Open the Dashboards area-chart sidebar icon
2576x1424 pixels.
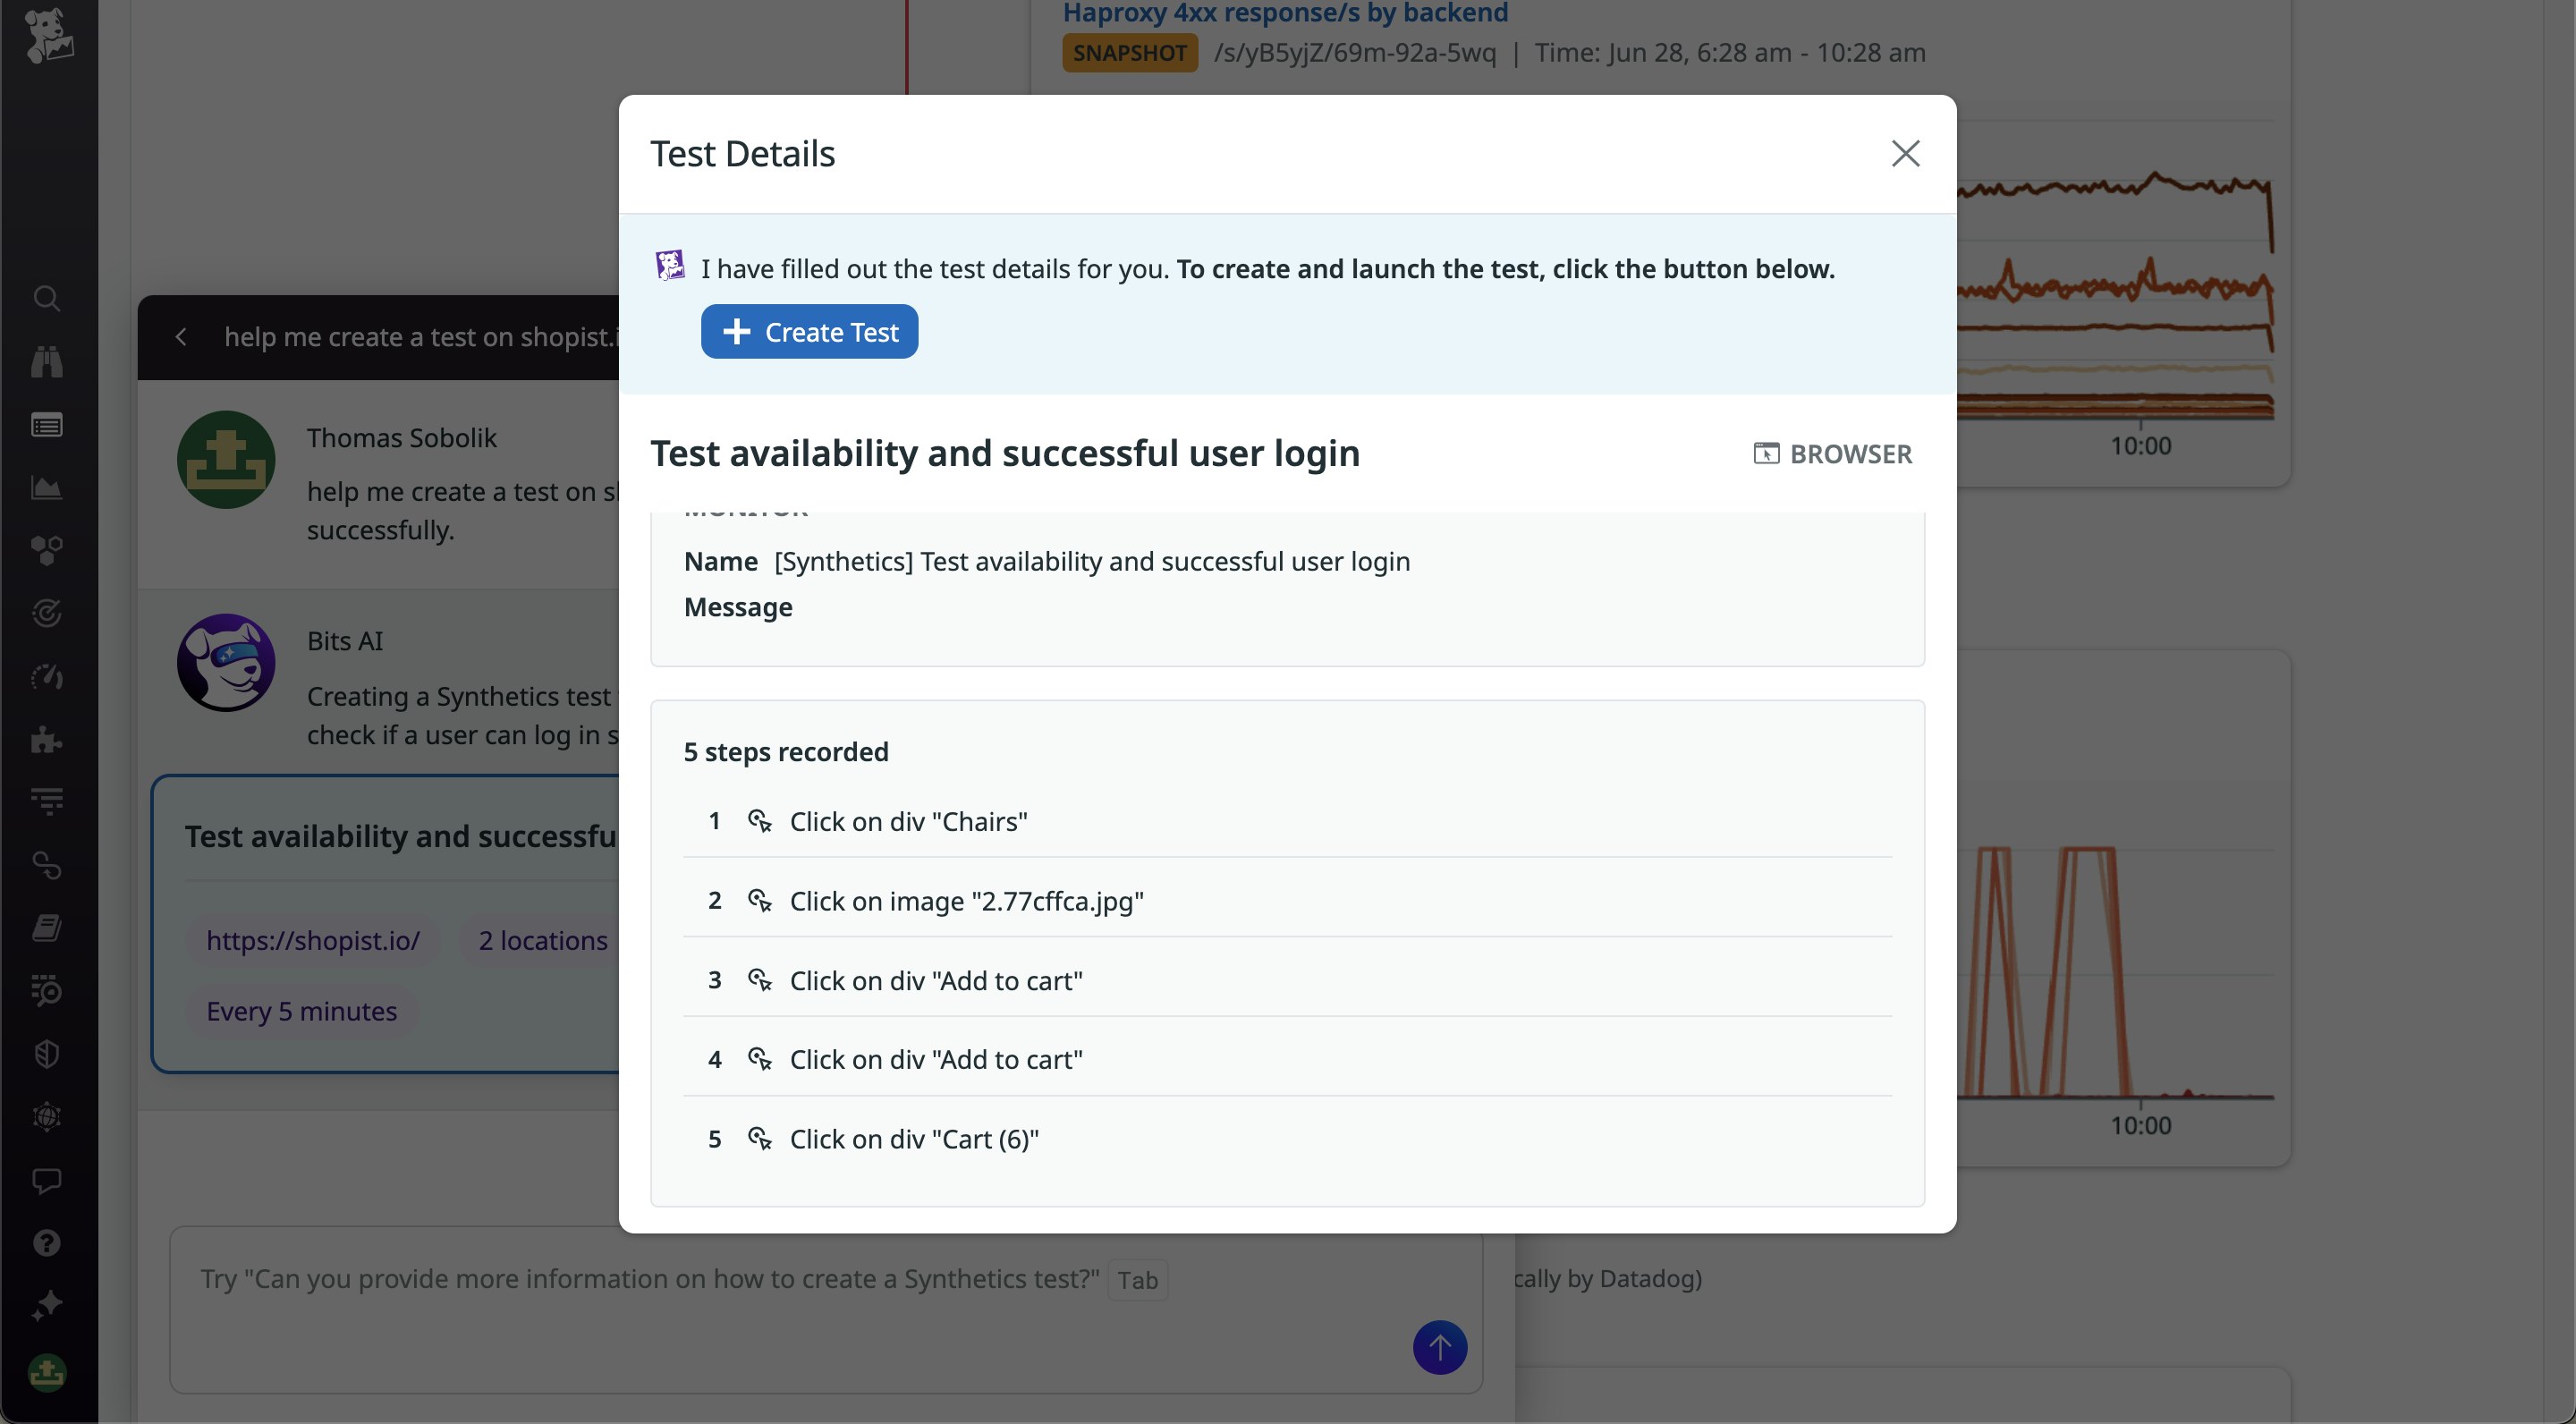pos(47,488)
